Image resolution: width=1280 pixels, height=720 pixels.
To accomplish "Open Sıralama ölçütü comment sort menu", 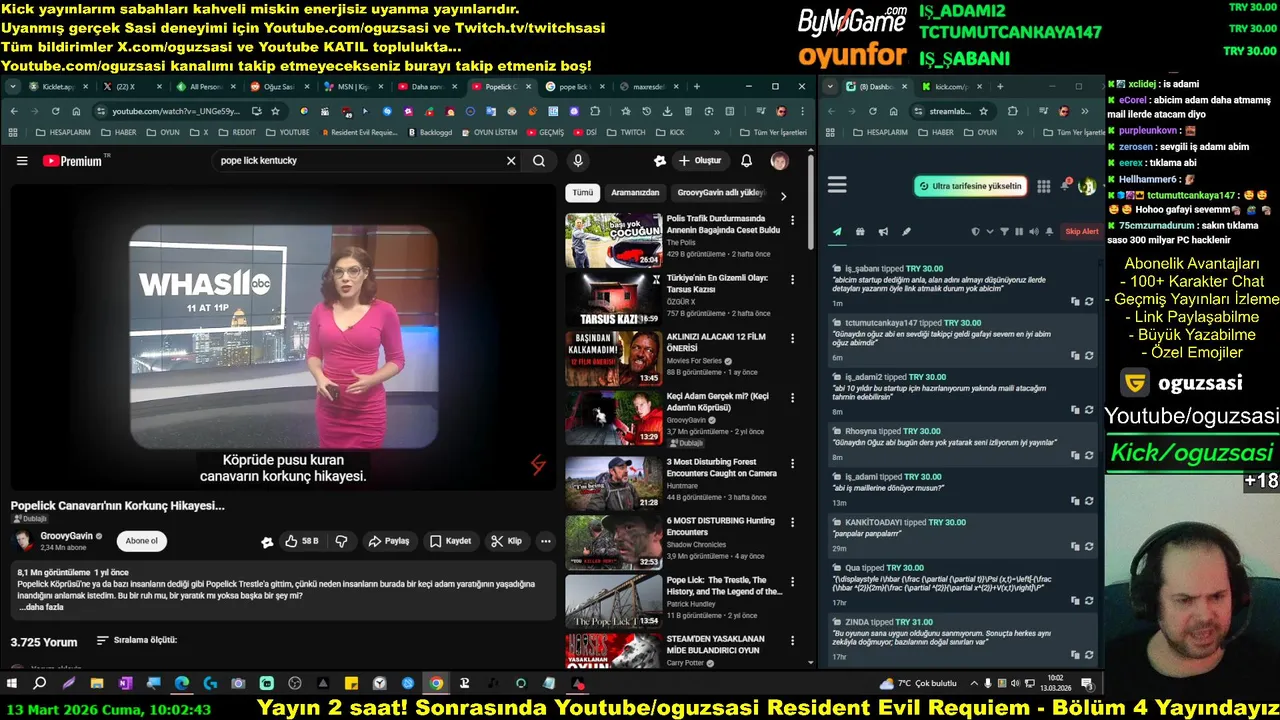I will pyautogui.click(x=136, y=640).
